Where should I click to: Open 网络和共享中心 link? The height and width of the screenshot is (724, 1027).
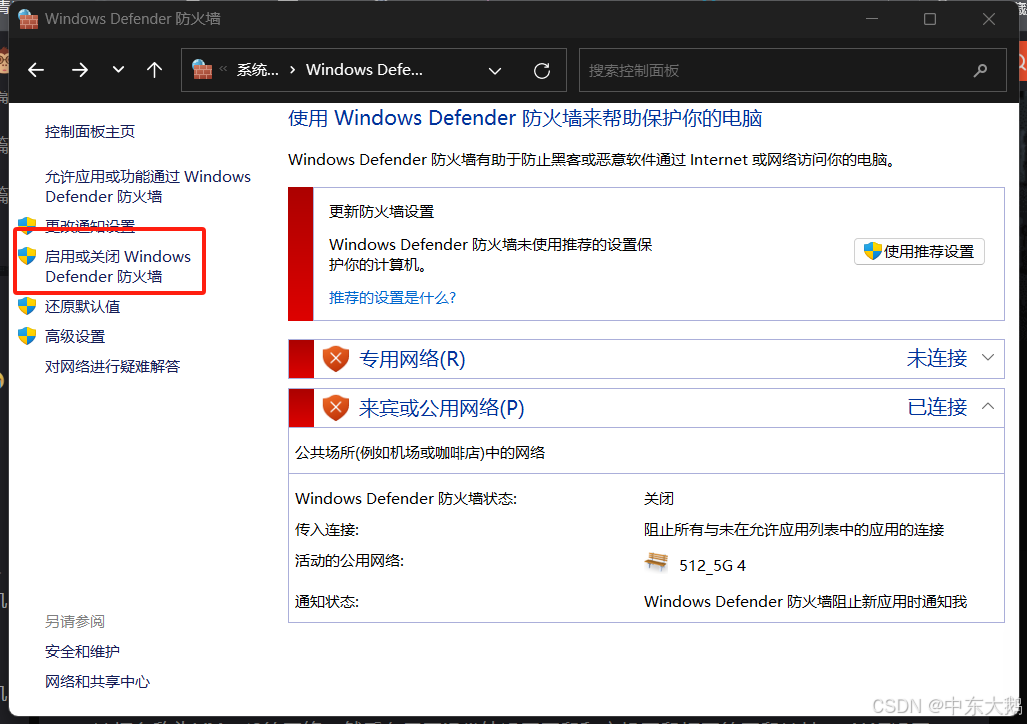coord(98,682)
